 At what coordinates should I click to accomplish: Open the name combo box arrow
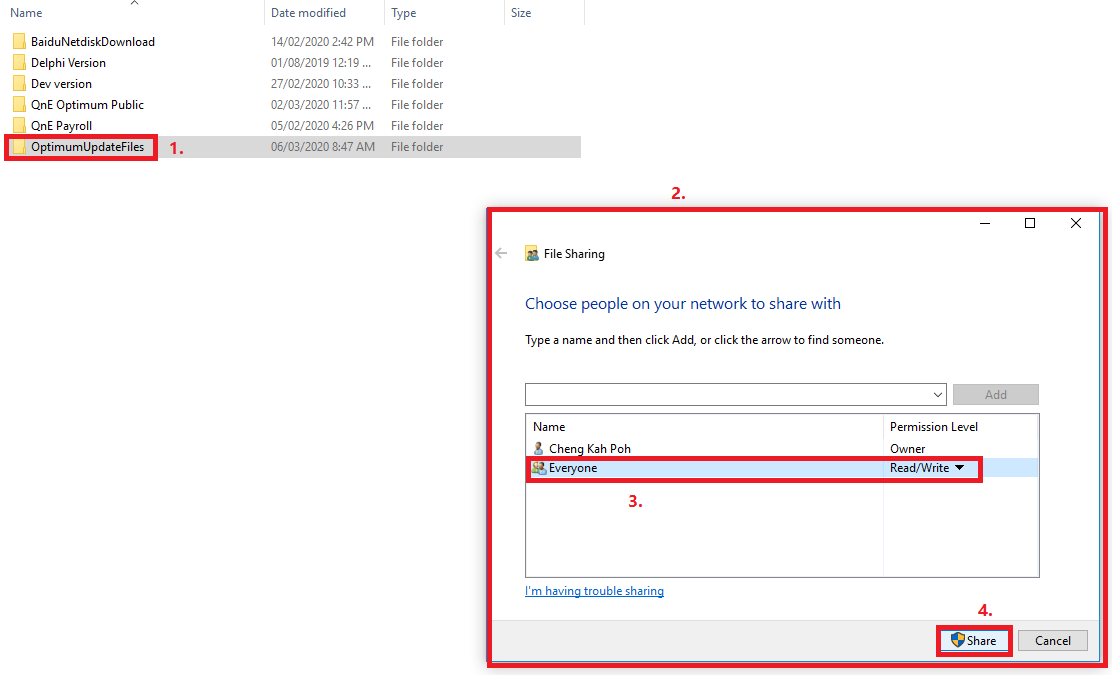pyautogui.click(x=938, y=395)
